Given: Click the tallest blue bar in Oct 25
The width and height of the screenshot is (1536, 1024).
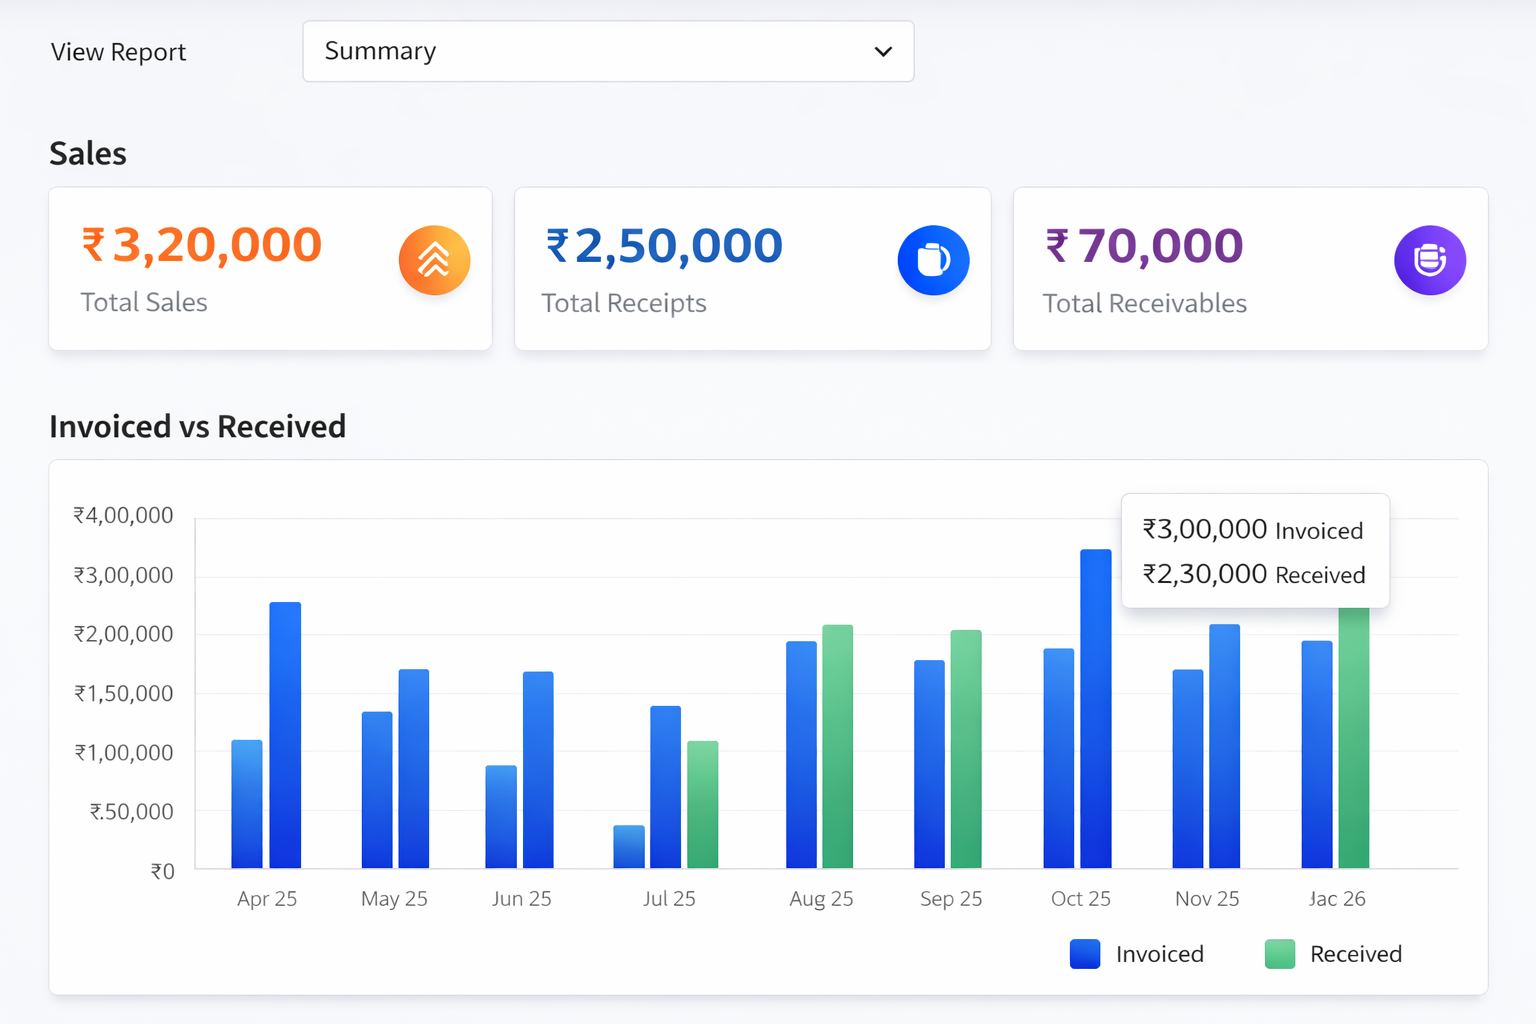Looking at the screenshot, I should point(1096,708).
